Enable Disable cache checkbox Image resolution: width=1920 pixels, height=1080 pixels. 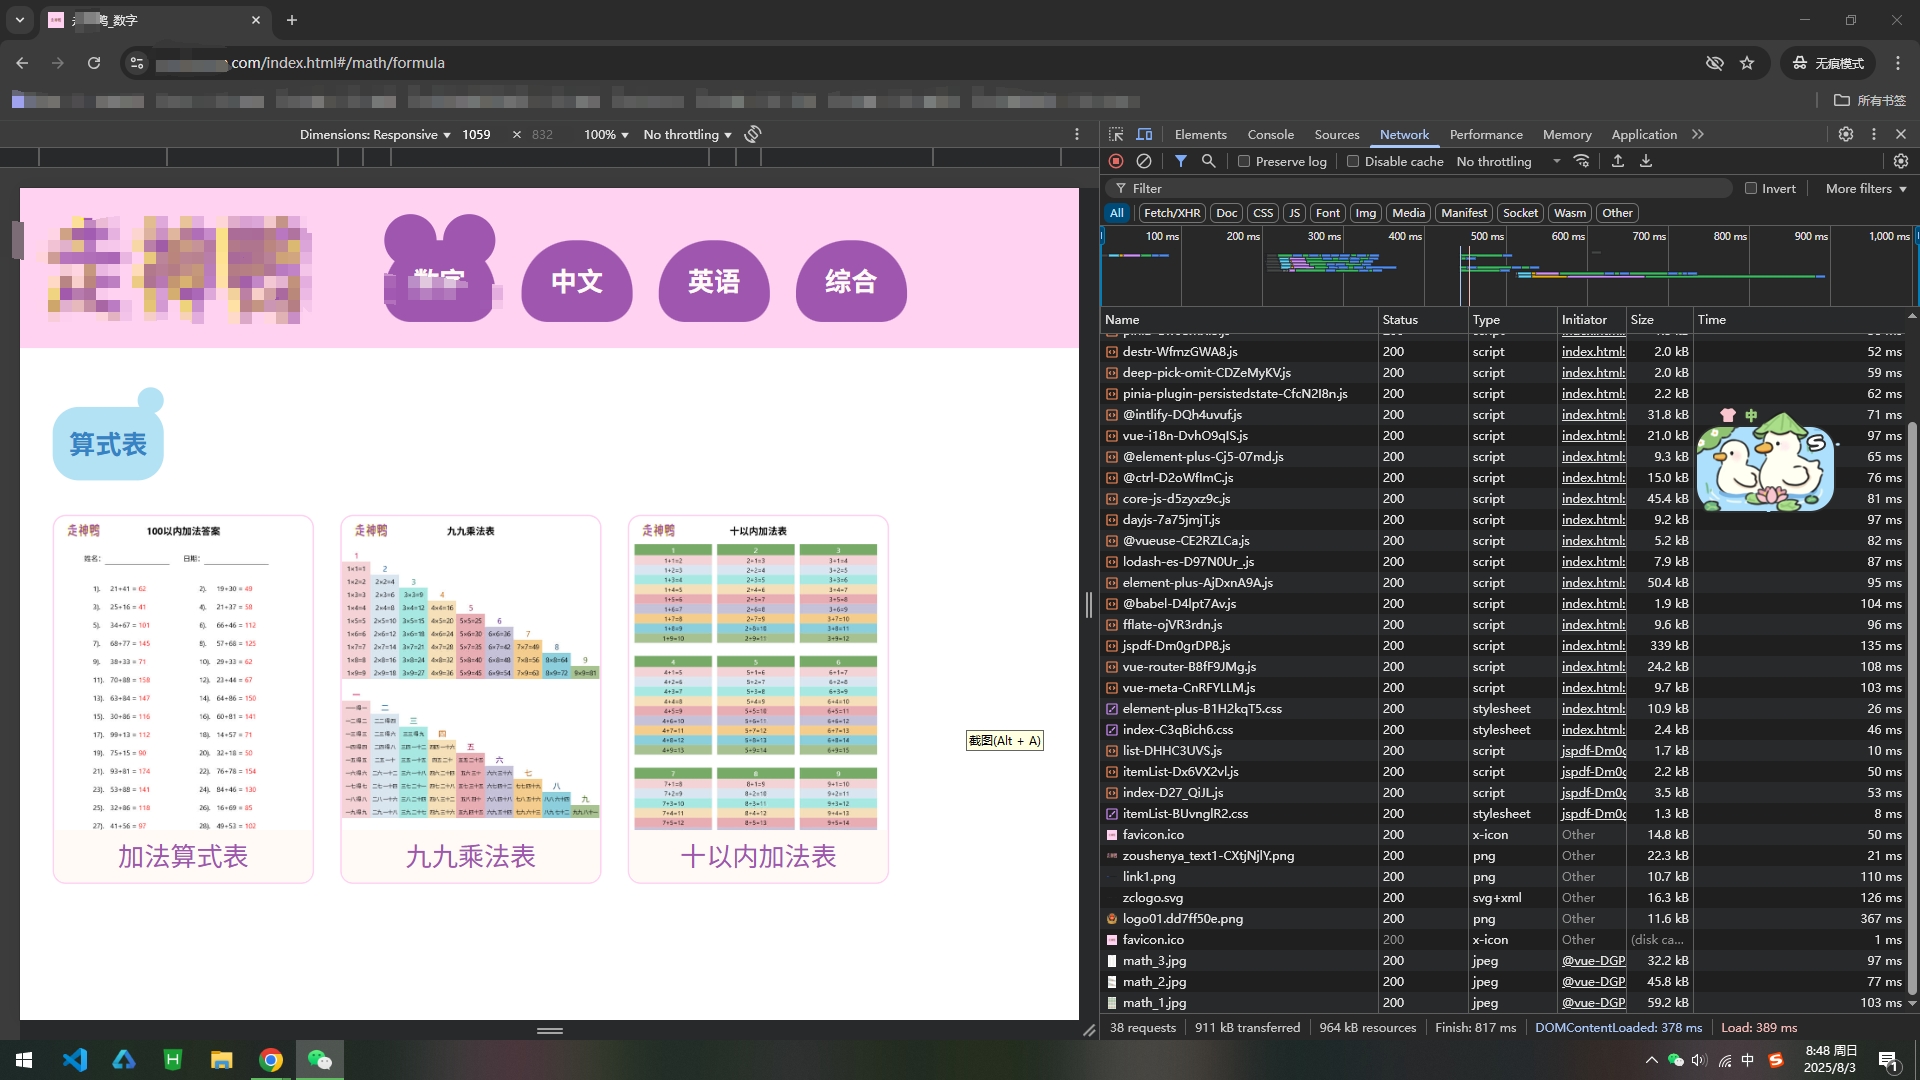[1353, 161]
